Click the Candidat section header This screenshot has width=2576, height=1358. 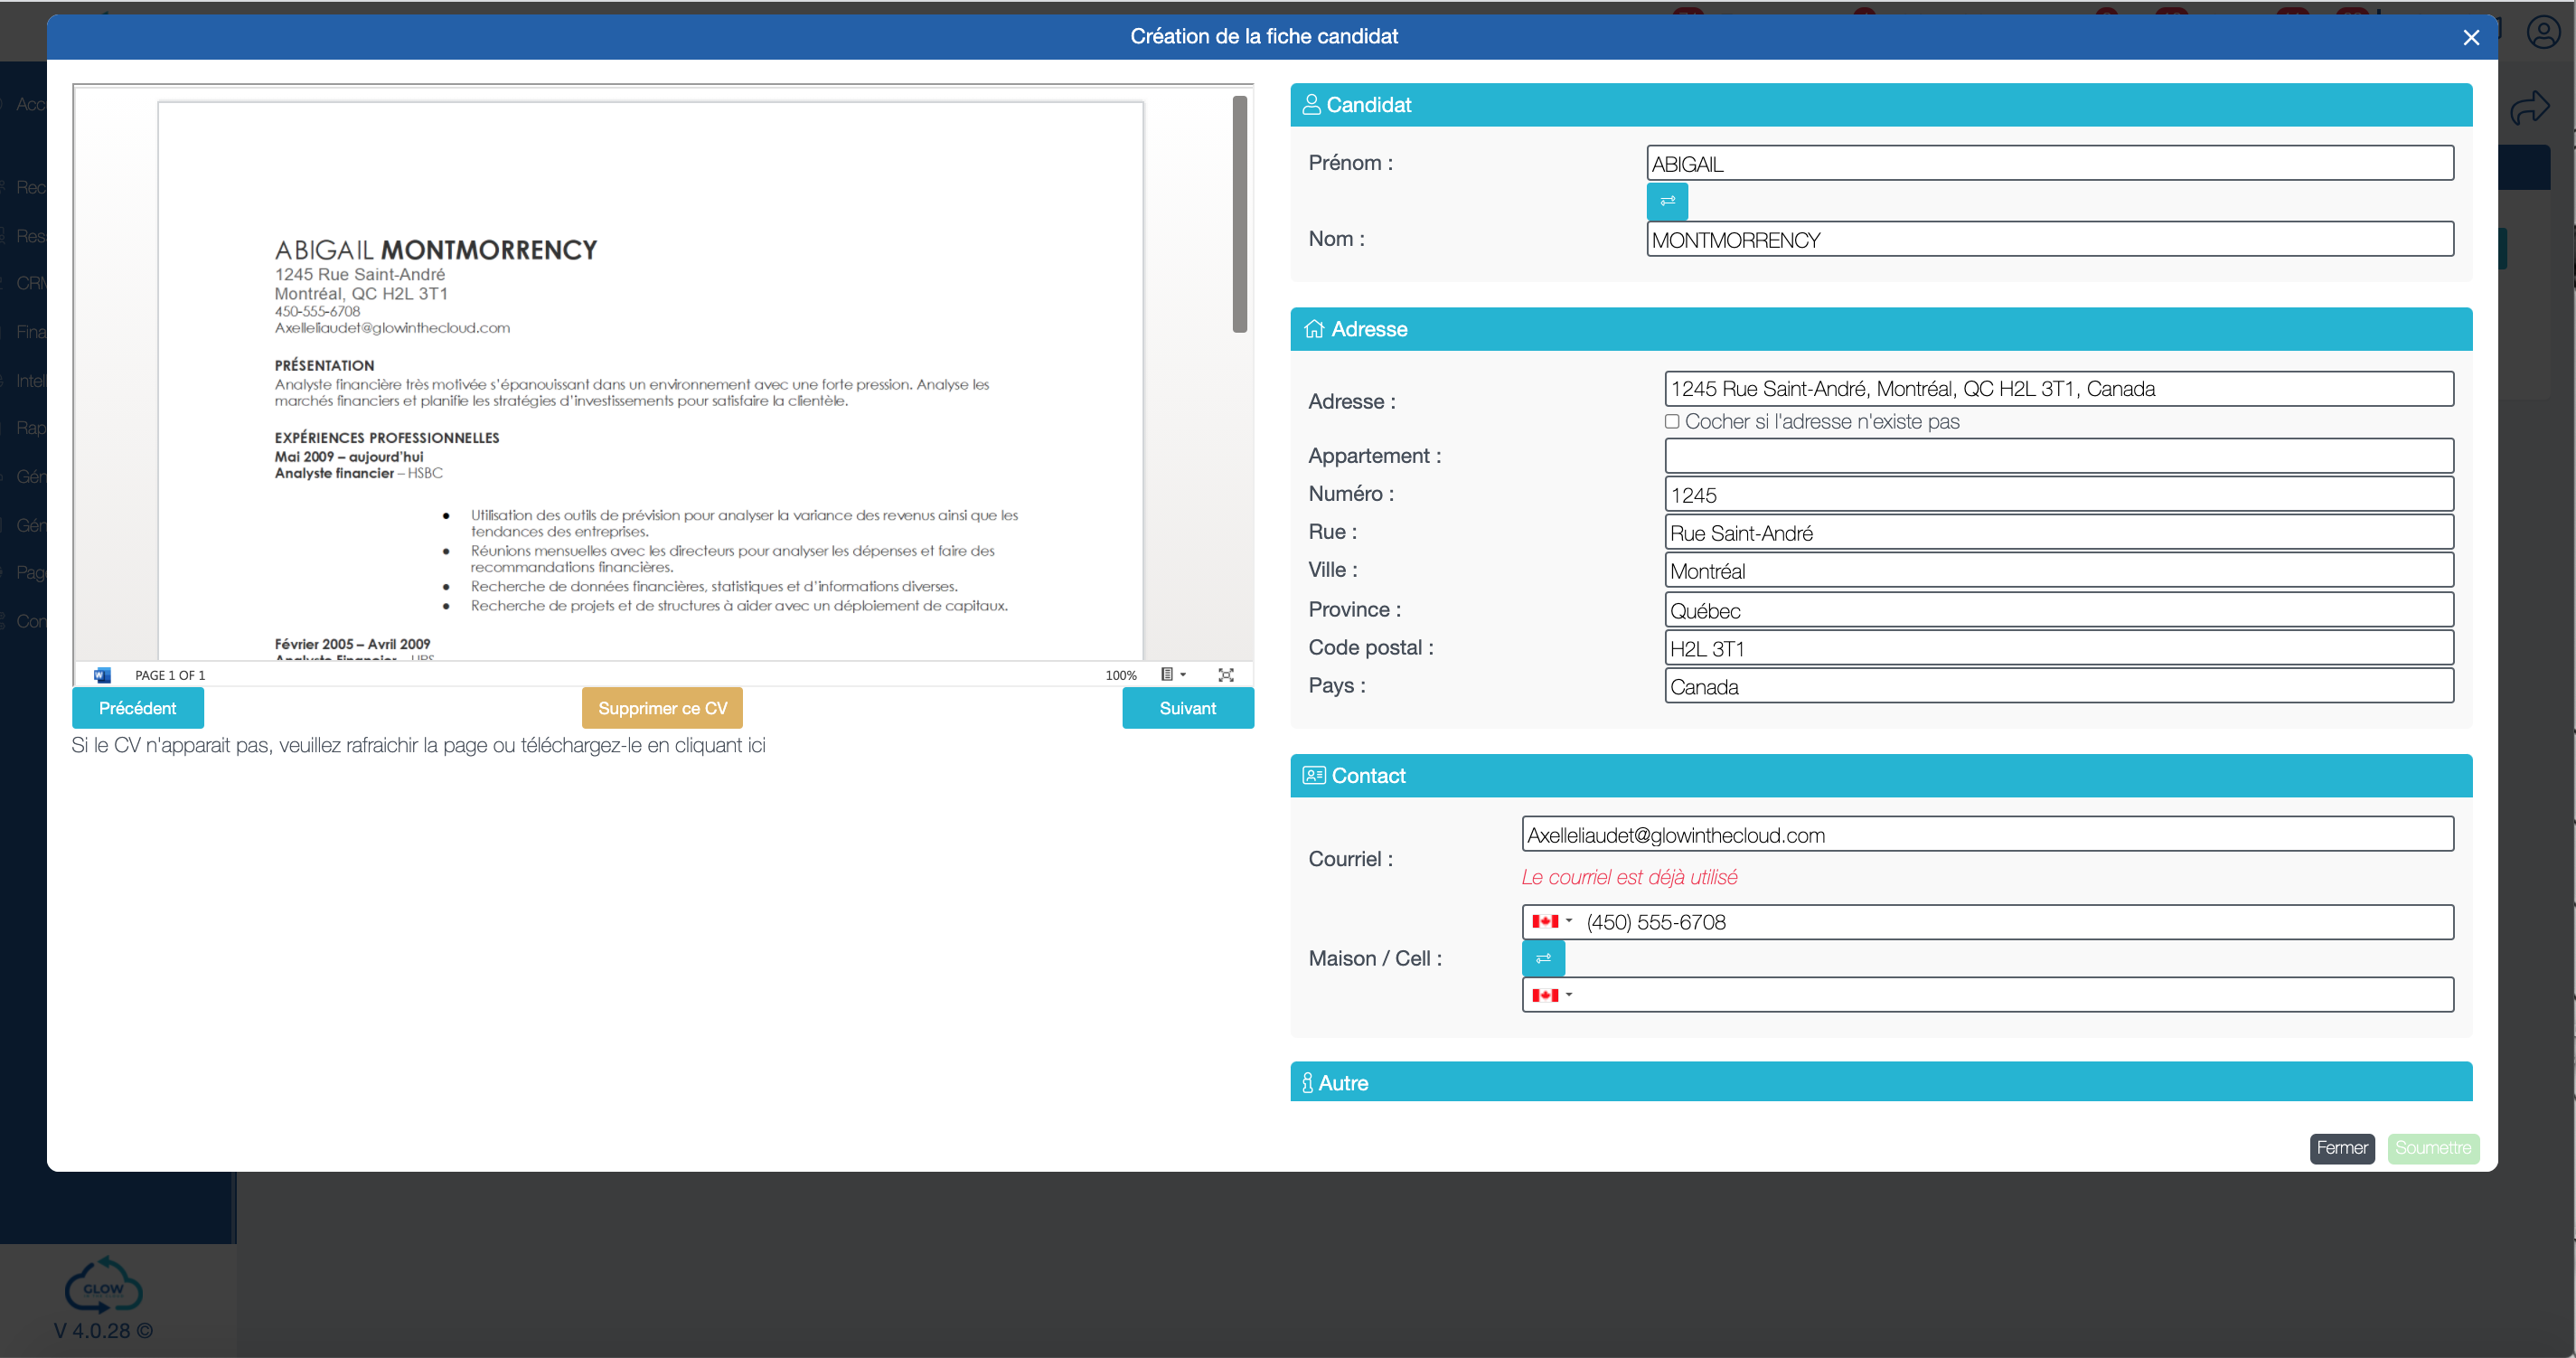(x=1881, y=105)
